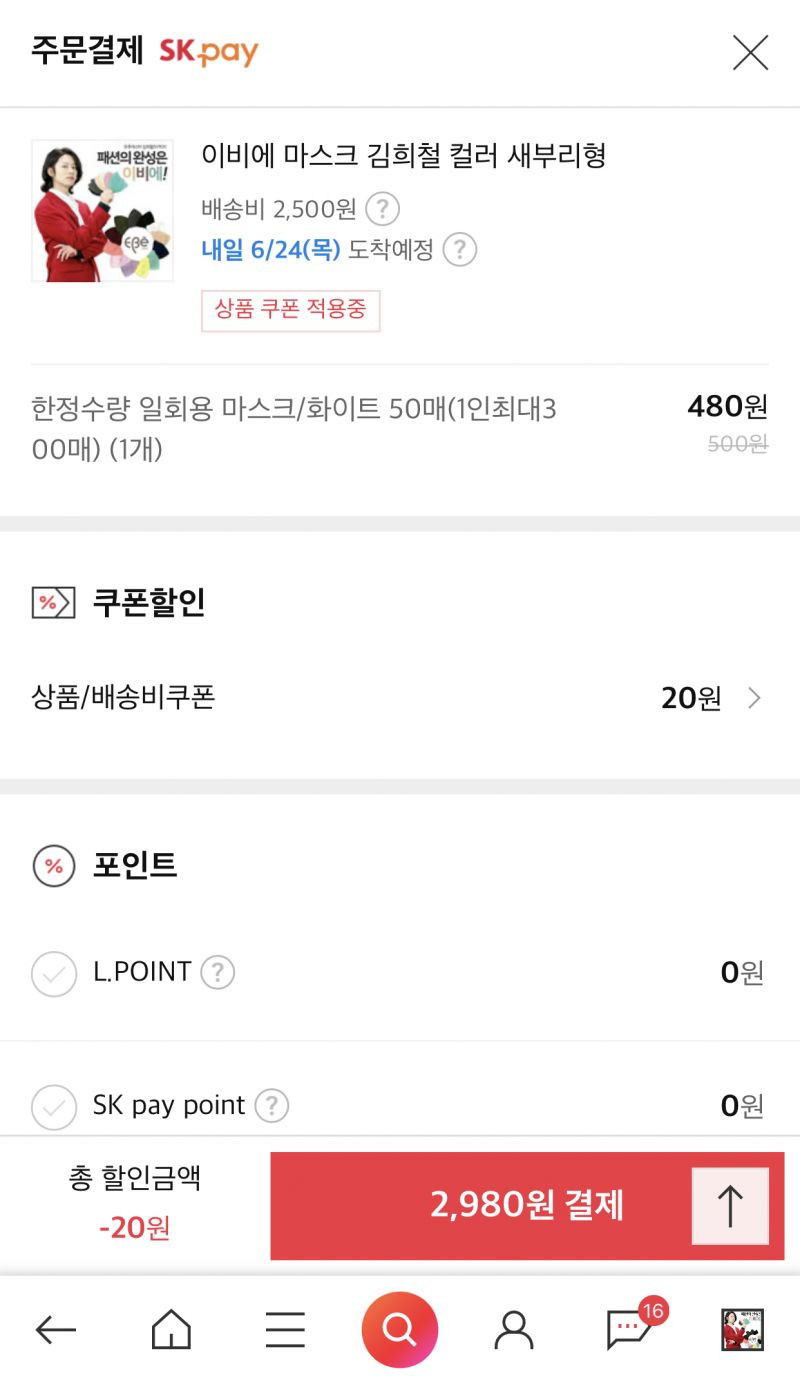Open the hamburger category menu

click(x=285, y=1330)
